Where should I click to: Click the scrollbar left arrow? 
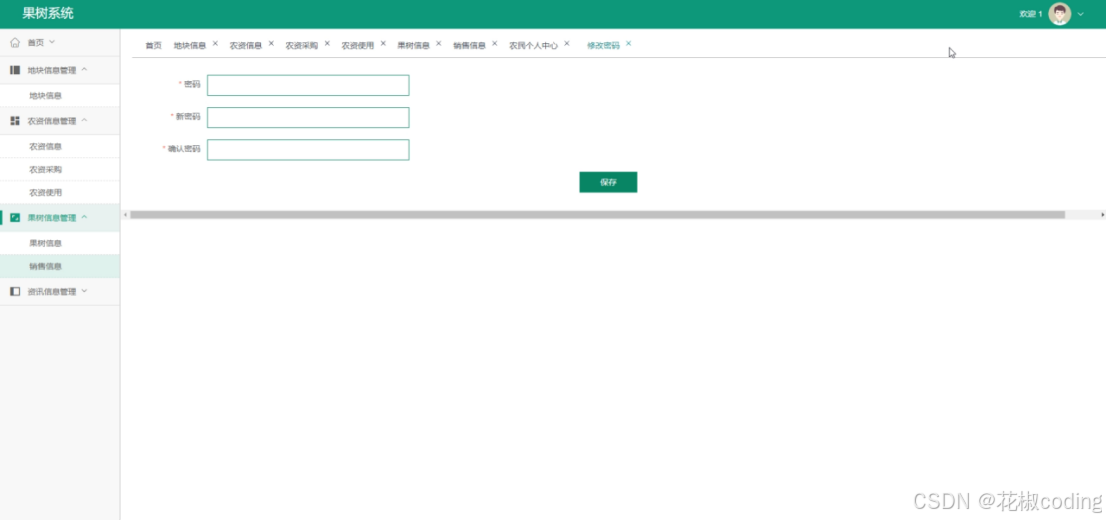pos(126,214)
